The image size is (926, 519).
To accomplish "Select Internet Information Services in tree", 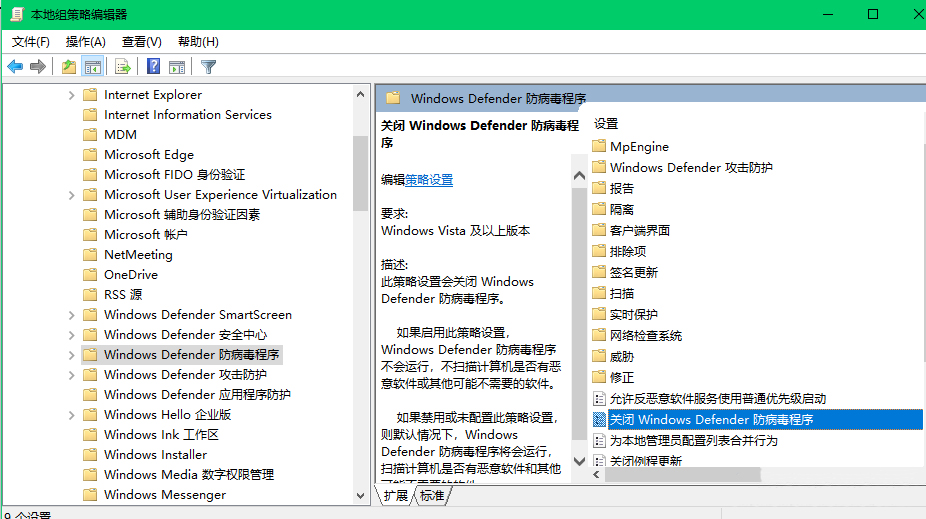I will (x=188, y=115).
